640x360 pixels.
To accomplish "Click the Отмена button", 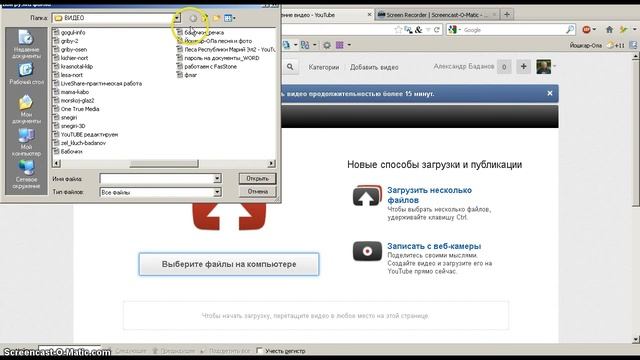I will (x=258, y=191).
